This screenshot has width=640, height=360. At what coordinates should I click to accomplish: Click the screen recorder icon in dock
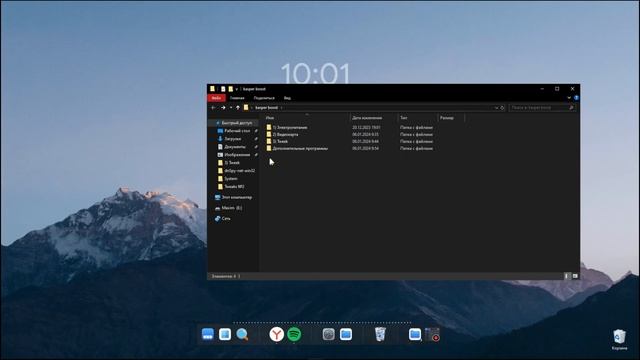(432, 334)
